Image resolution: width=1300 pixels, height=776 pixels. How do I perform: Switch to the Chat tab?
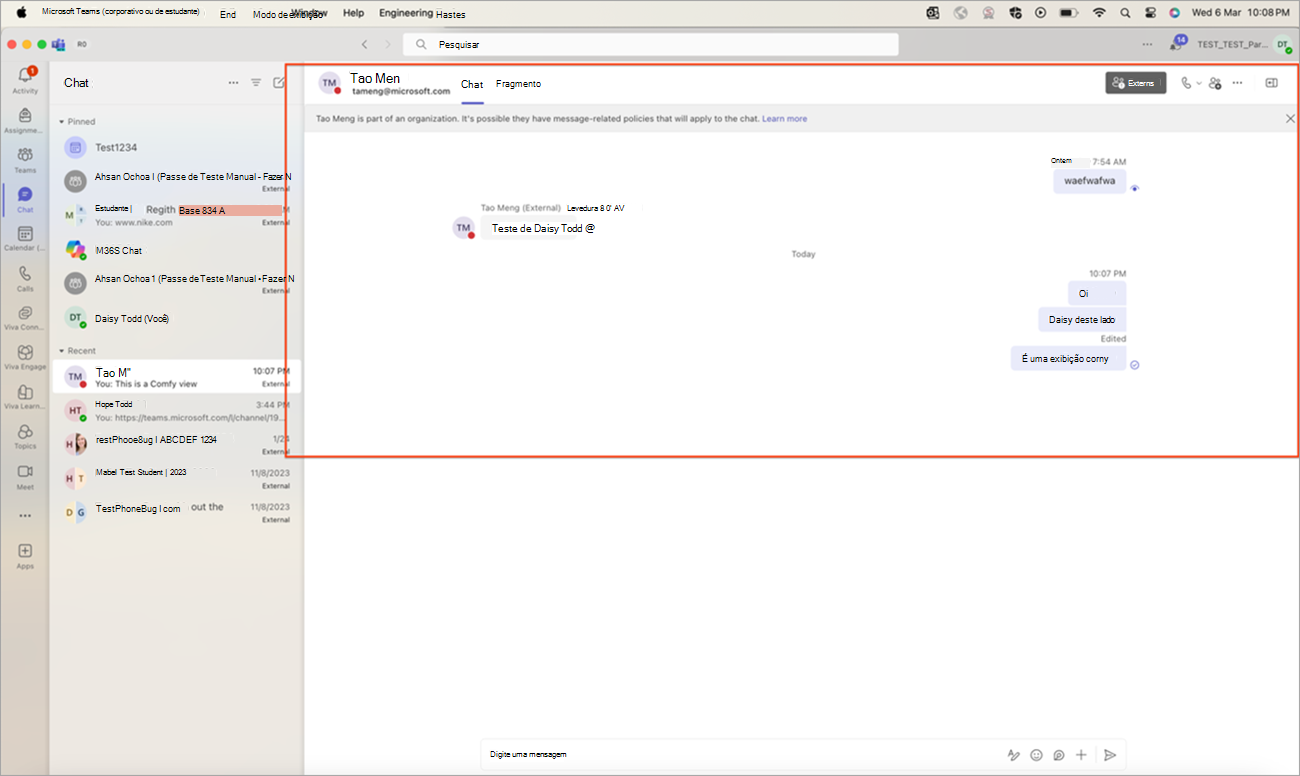tap(472, 84)
